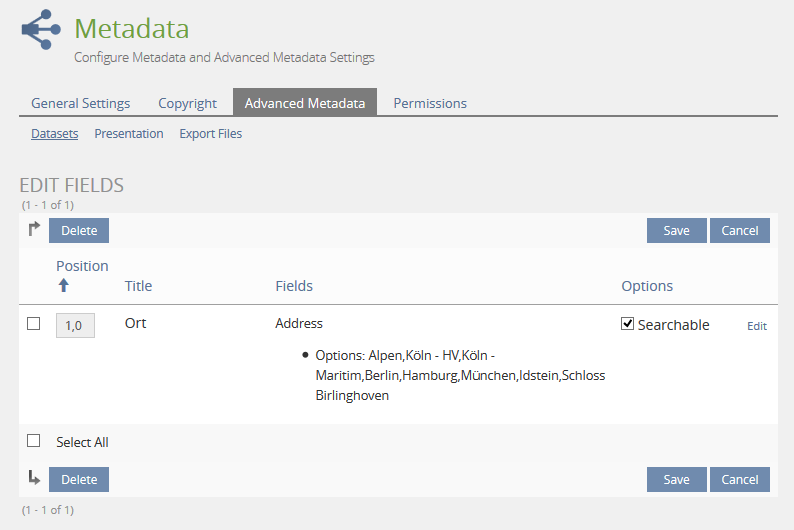Tick the checkbox for the Ort row
Image resolution: width=794 pixels, height=530 pixels.
pyautogui.click(x=34, y=324)
